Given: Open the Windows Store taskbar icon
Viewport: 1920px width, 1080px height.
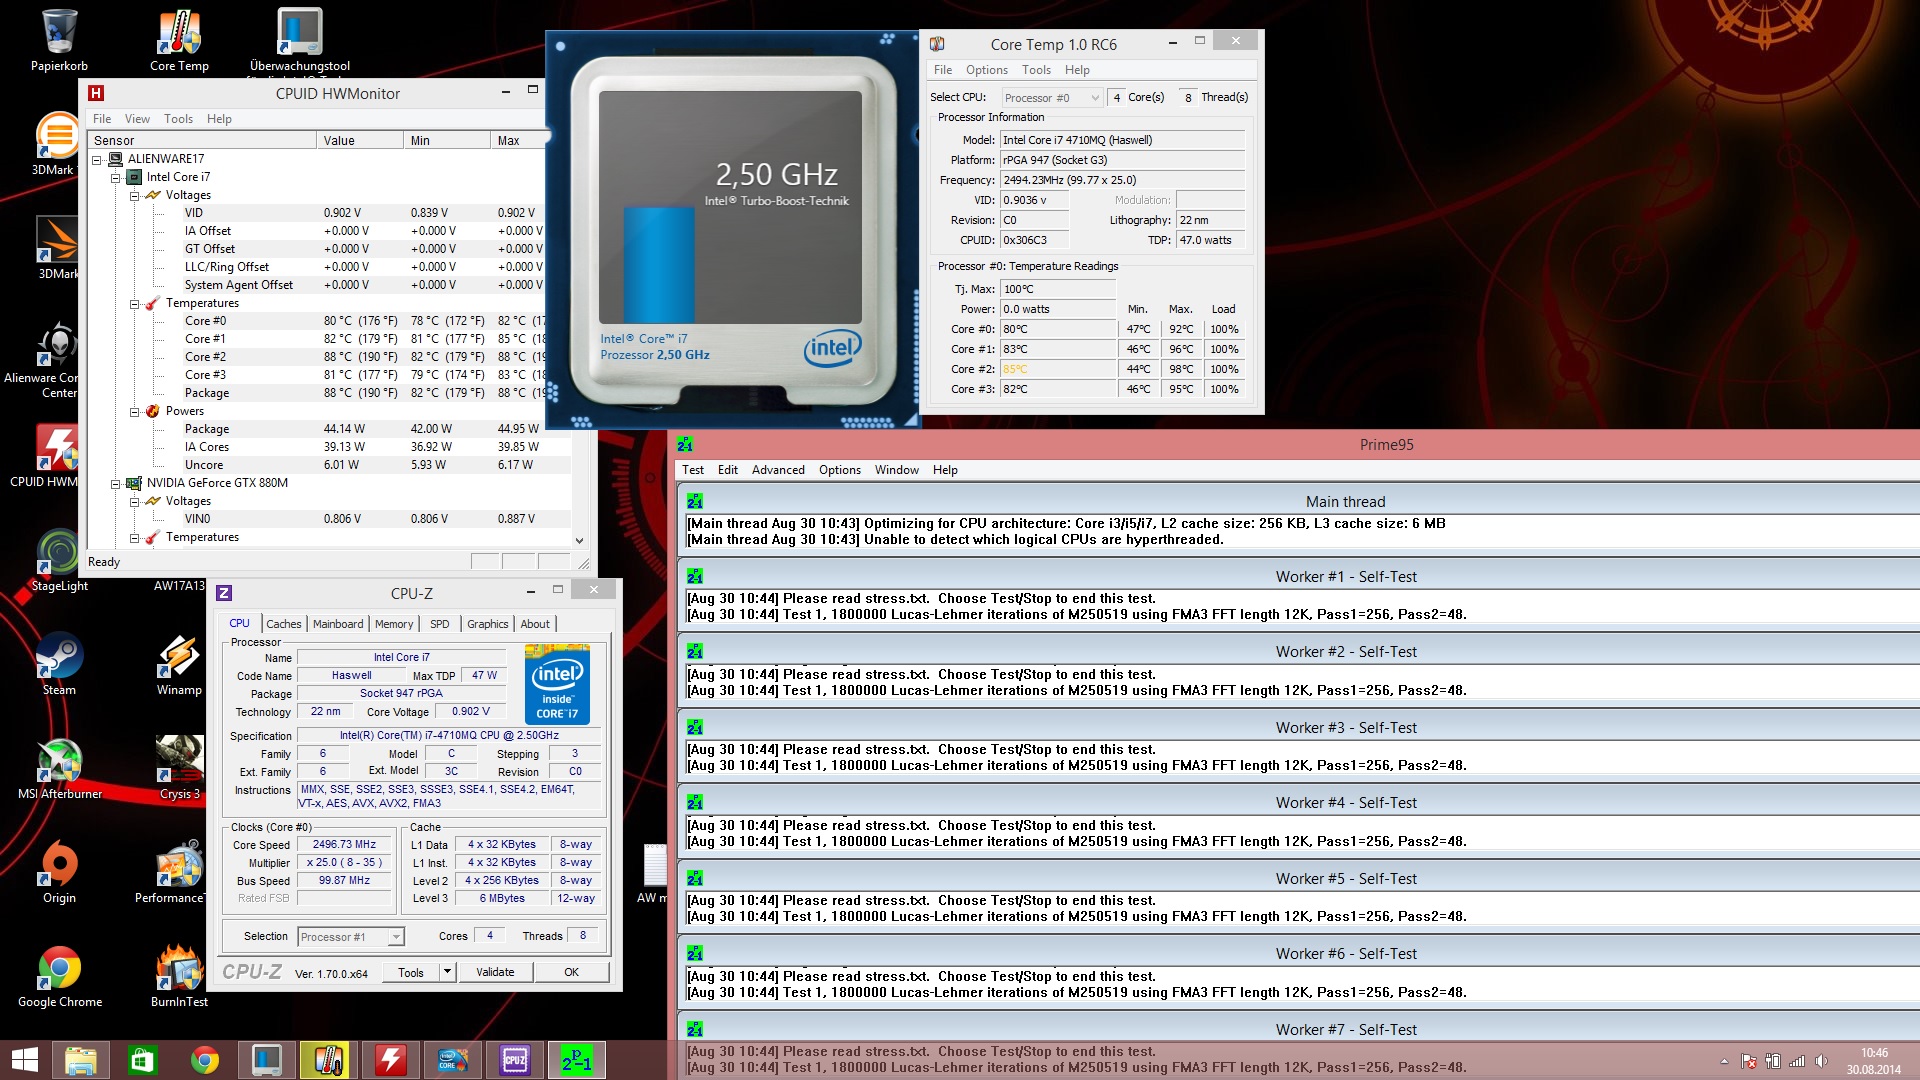Looking at the screenshot, I should [x=142, y=1060].
